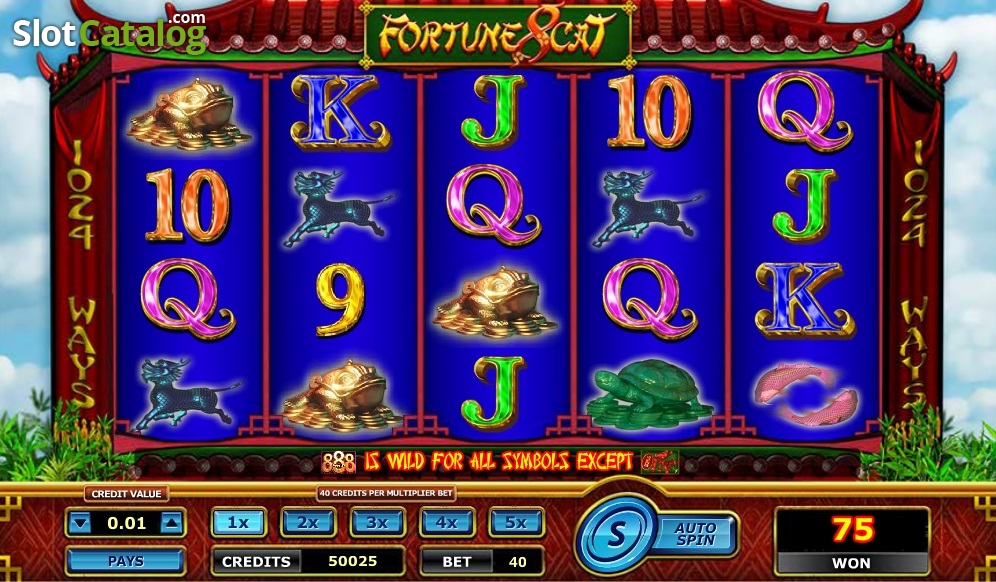The height and width of the screenshot is (582, 996).
Task: Click the credit value 0.01 field
Action: pos(126,523)
